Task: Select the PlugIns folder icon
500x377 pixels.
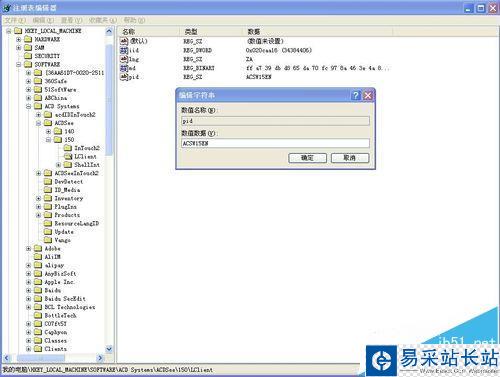Action: point(48,207)
